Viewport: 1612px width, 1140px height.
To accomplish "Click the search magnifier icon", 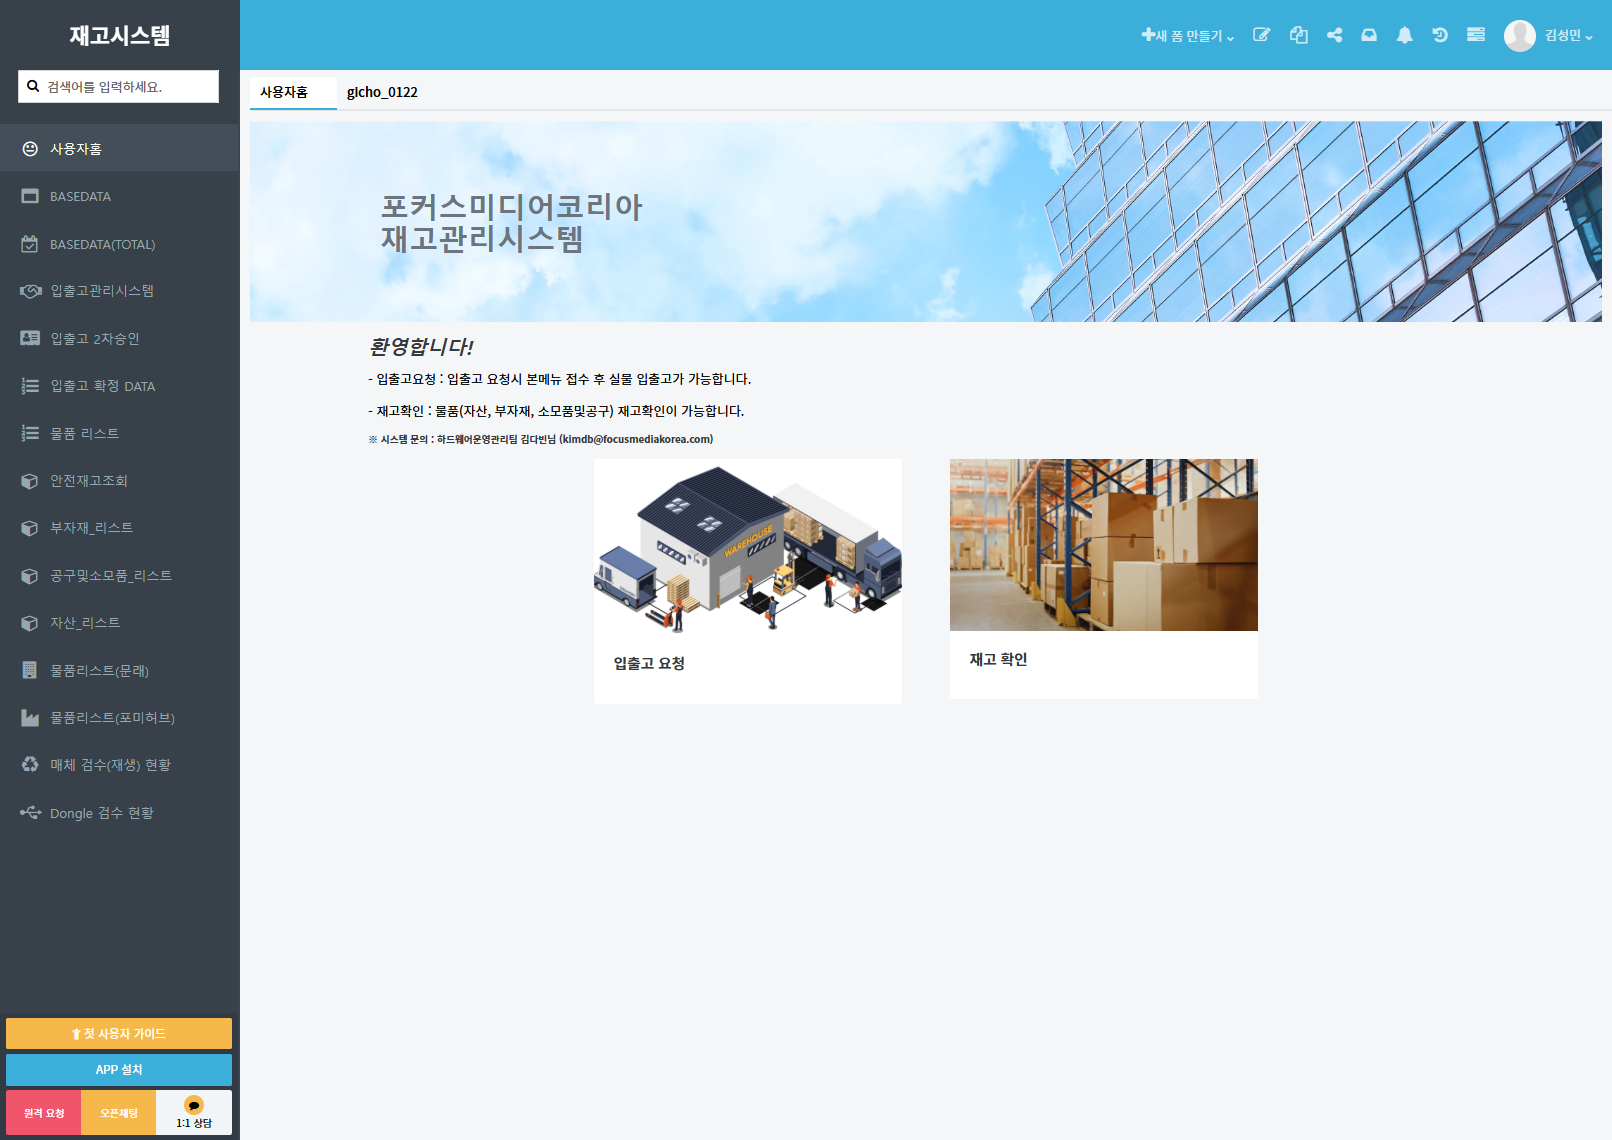I will pos(33,86).
